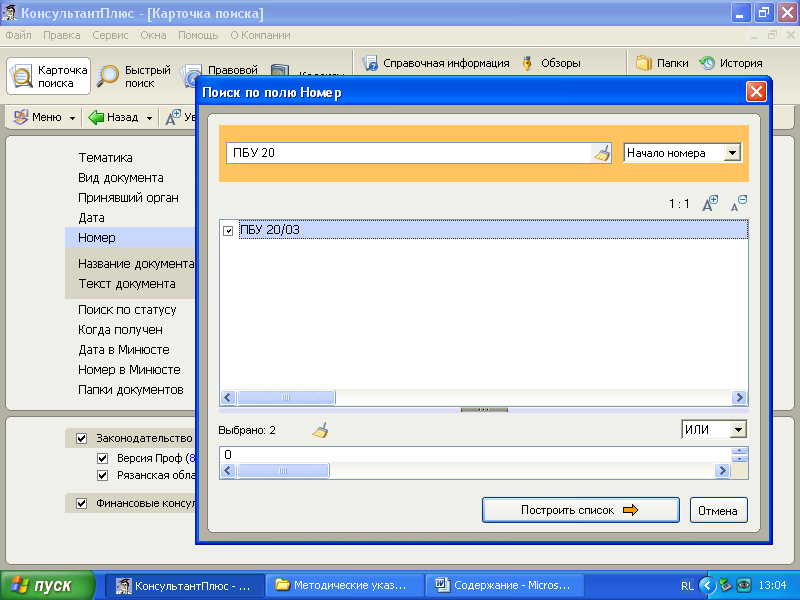Open Справочная информация
Image resolution: width=800 pixels, height=600 pixels.
436,63
